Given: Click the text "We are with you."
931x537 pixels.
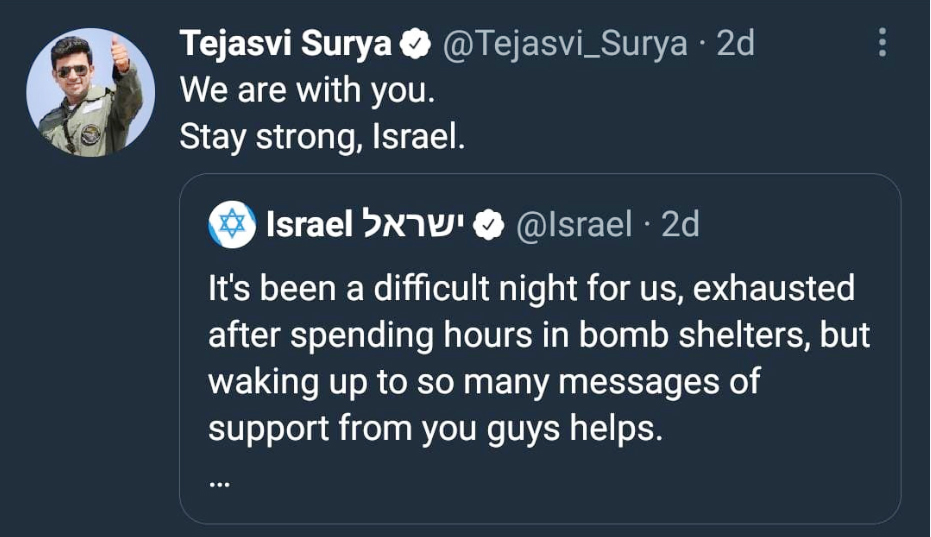Looking at the screenshot, I should (308, 90).
